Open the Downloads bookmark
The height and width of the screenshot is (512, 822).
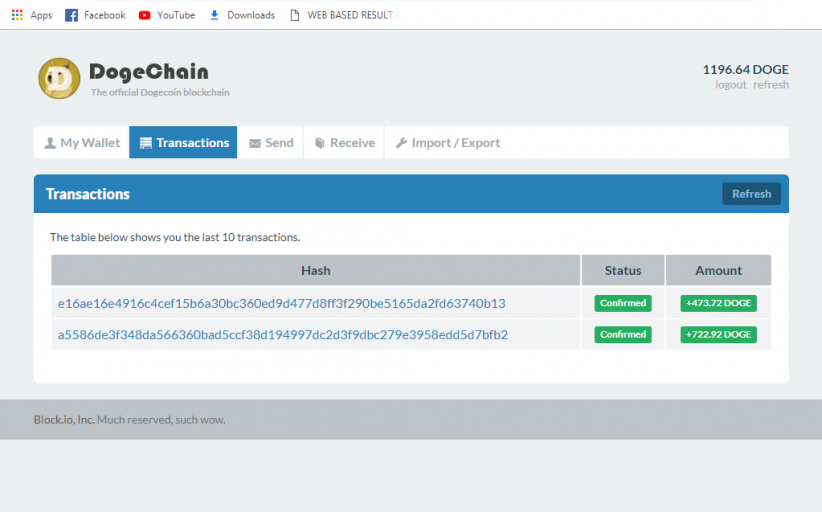point(241,15)
